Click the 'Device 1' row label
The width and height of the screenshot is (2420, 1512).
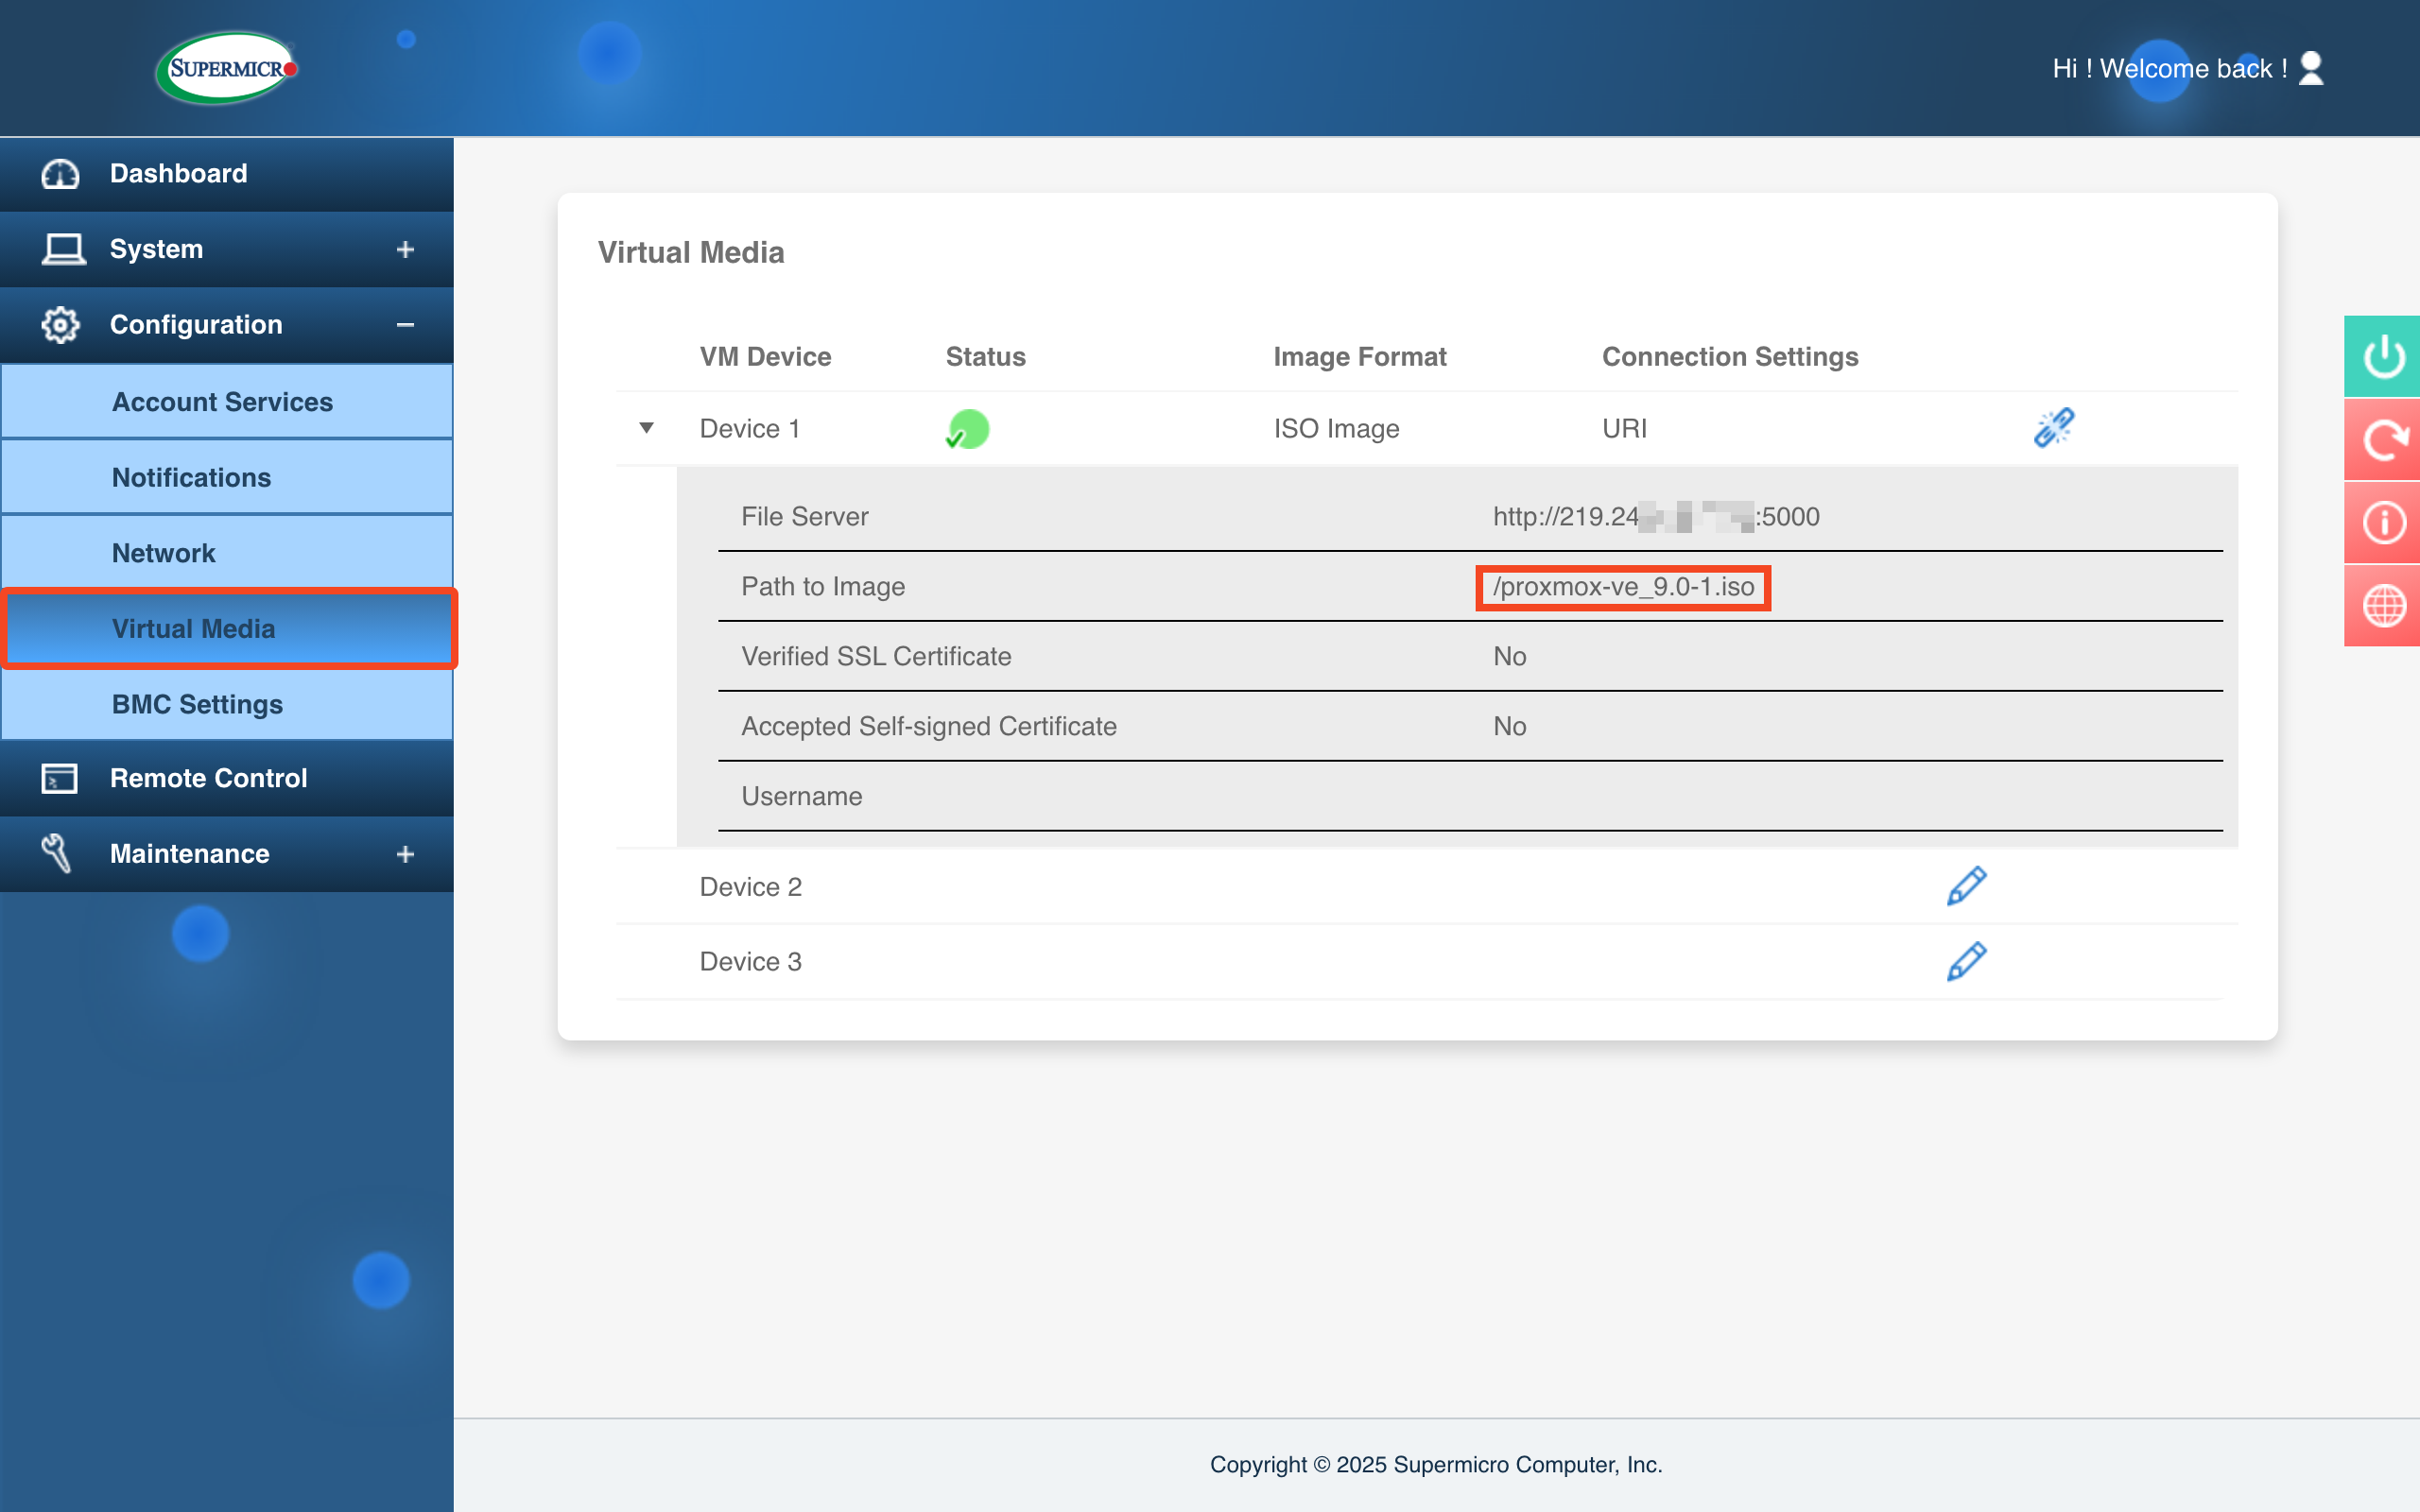coord(750,429)
